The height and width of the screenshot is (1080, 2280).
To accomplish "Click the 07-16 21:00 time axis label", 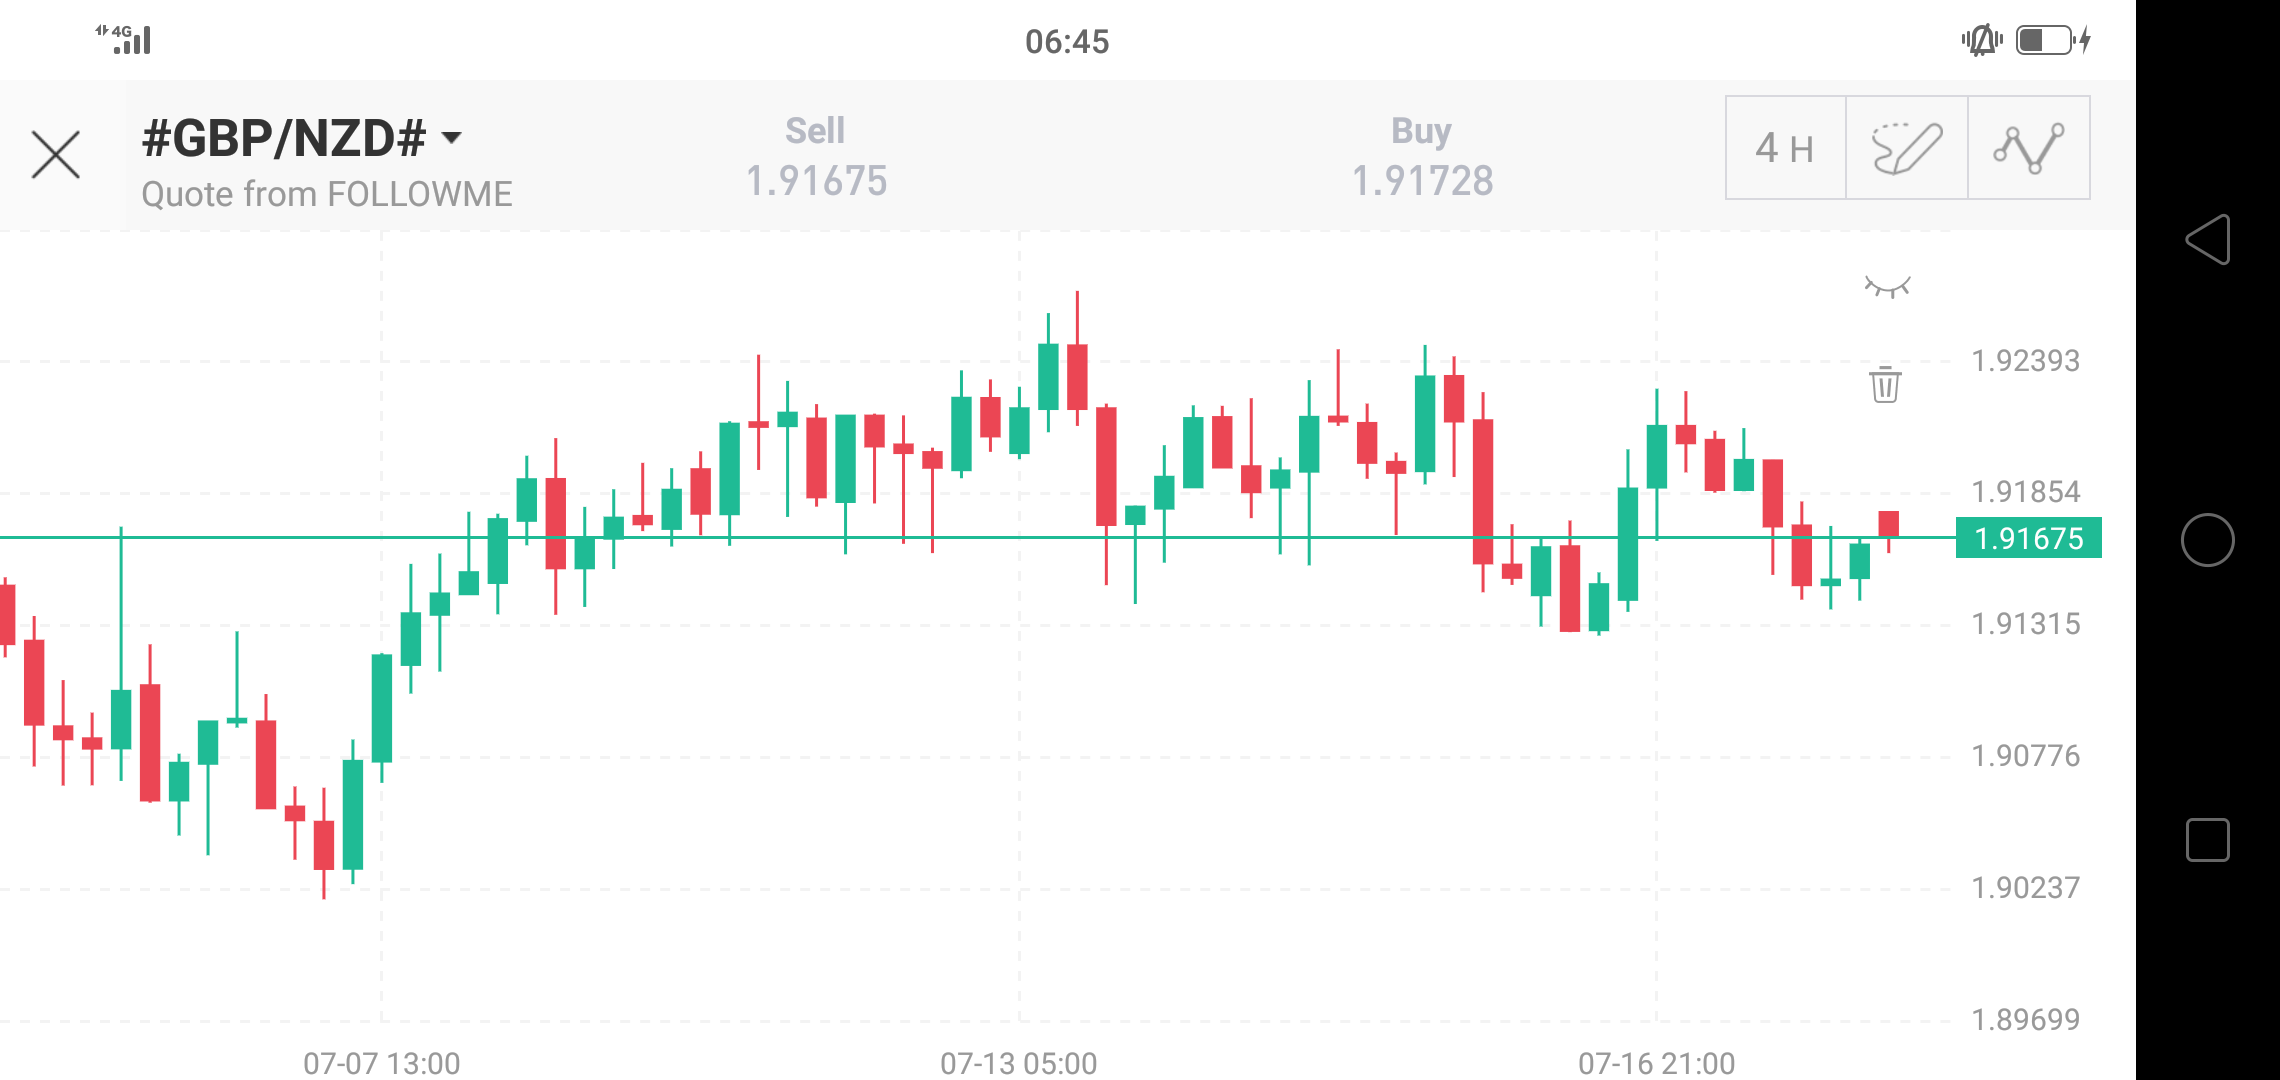I will coord(1656,1062).
